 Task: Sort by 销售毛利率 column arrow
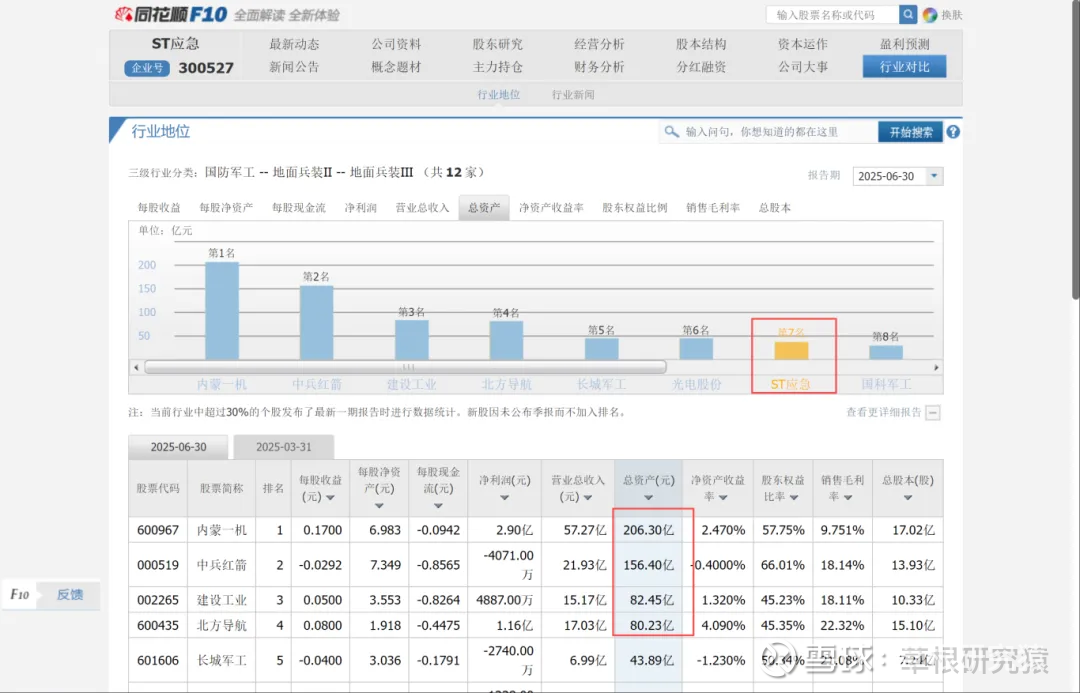(848, 498)
